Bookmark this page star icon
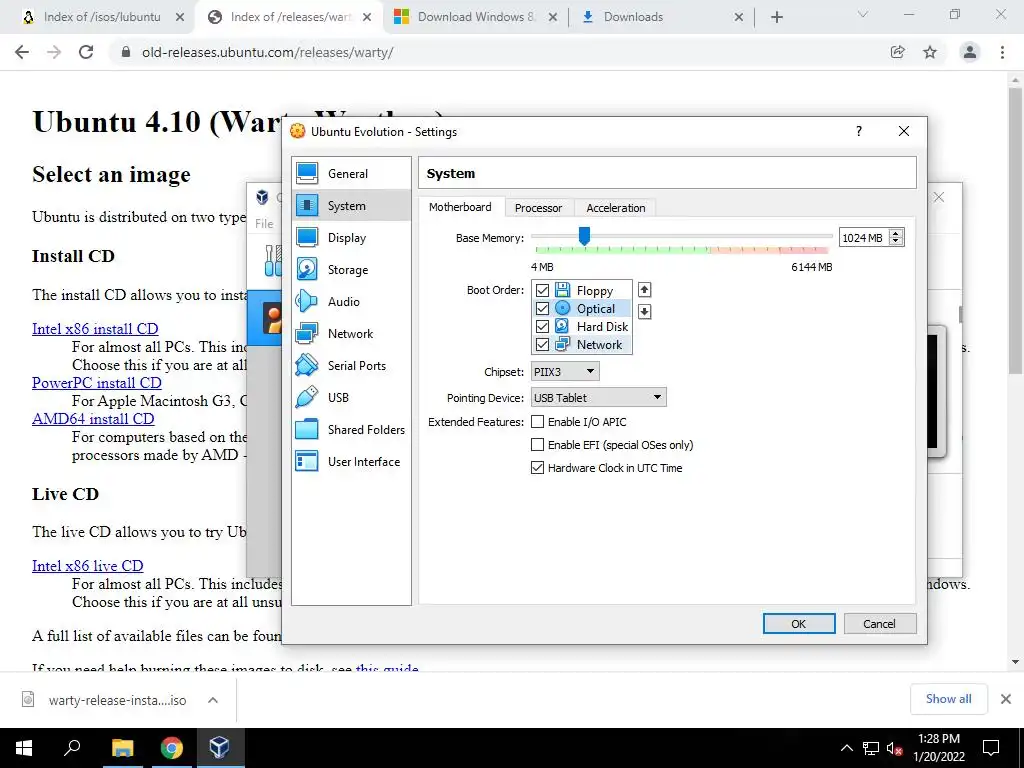 coord(930,52)
